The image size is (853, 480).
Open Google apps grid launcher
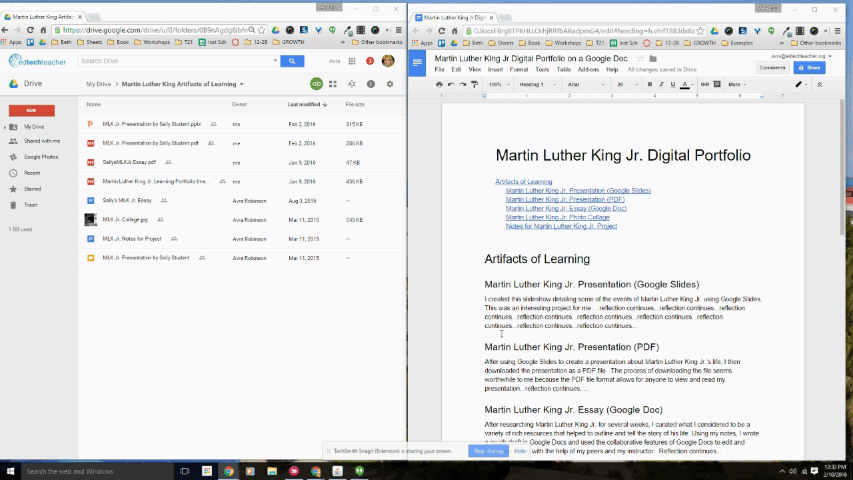click(352, 61)
